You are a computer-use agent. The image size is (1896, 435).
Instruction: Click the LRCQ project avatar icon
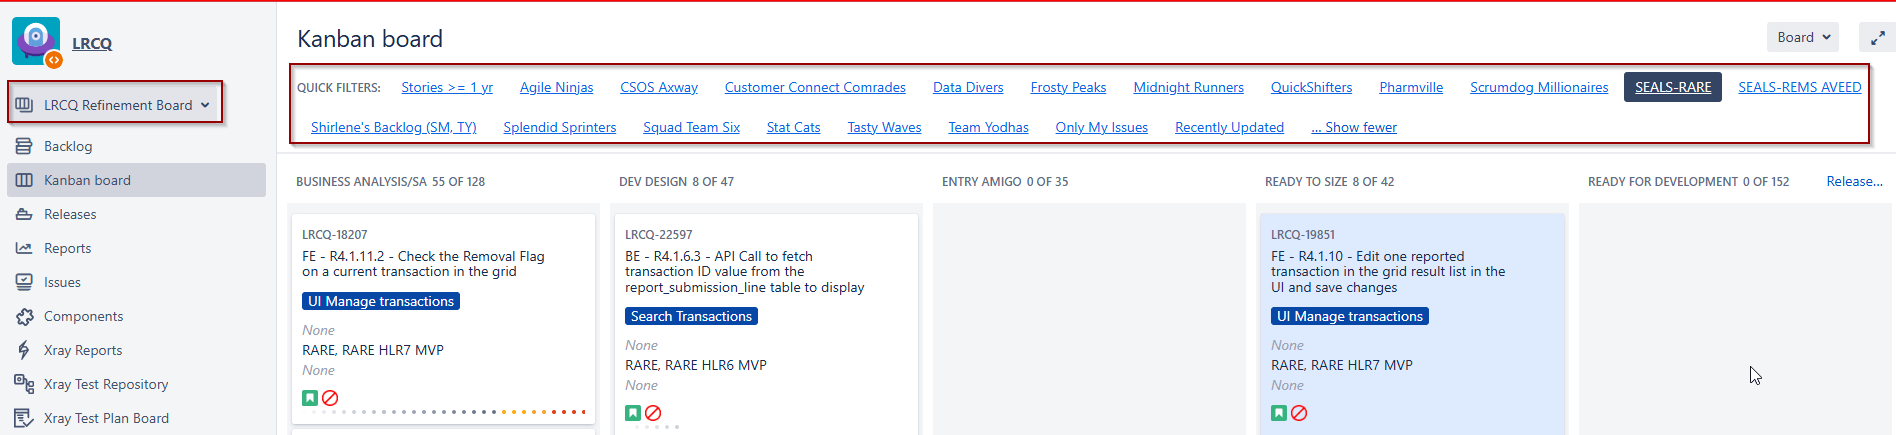(36, 41)
